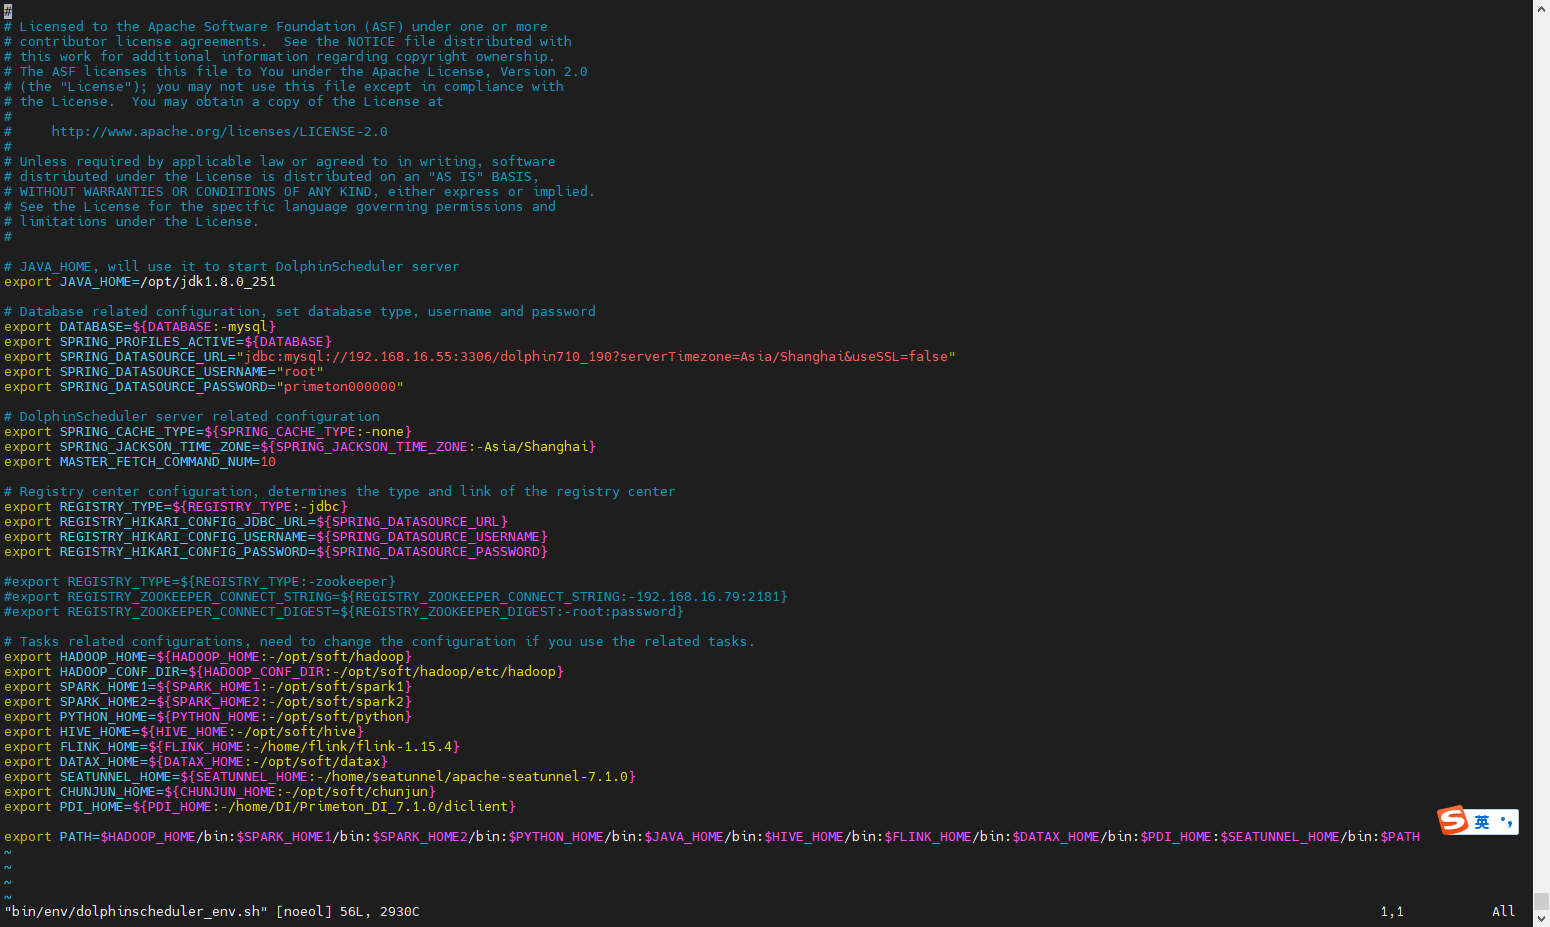
Task: Click the MASTER_FETCH_COMMAND_NUM value 10
Action: [268, 461]
